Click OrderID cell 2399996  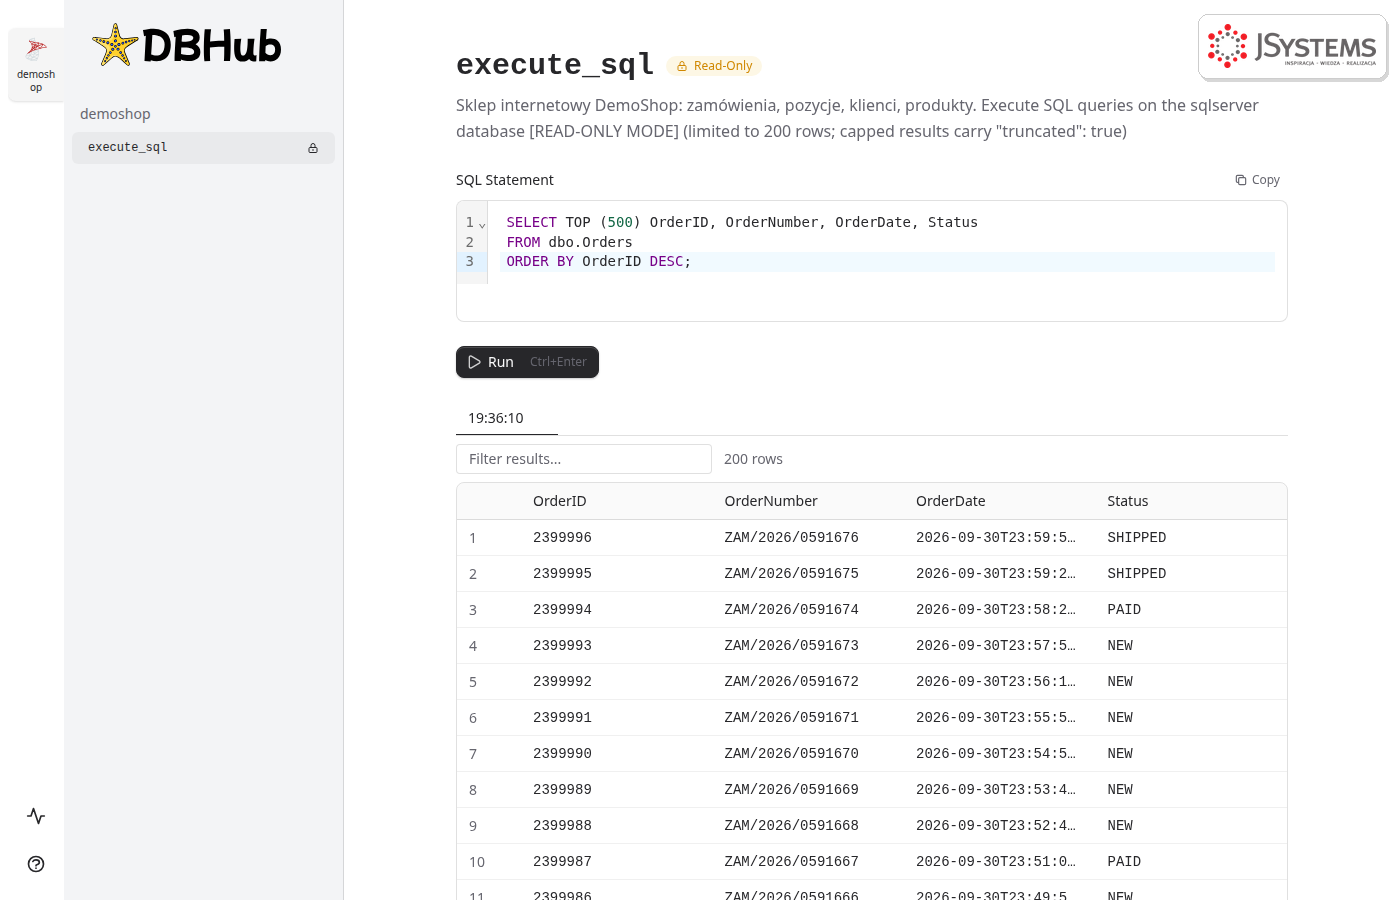[x=562, y=538]
